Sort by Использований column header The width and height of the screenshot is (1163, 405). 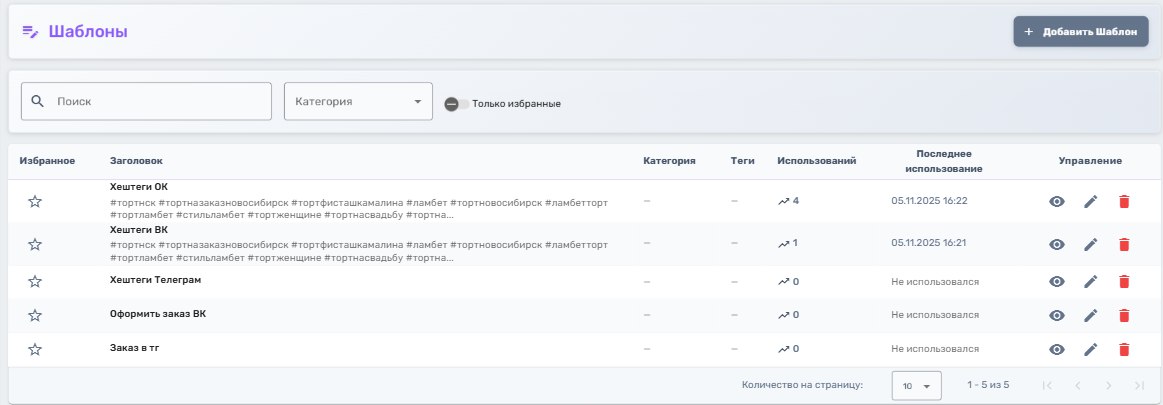(817, 161)
